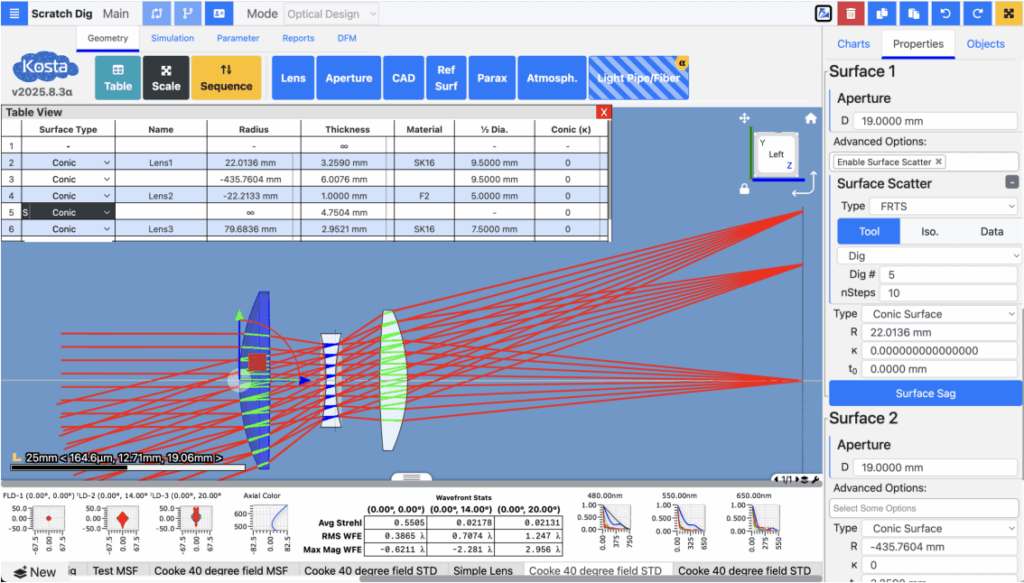Viewport: 1024px width, 583px height.
Task: Toggle the viewport lock icon
Action: point(744,189)
